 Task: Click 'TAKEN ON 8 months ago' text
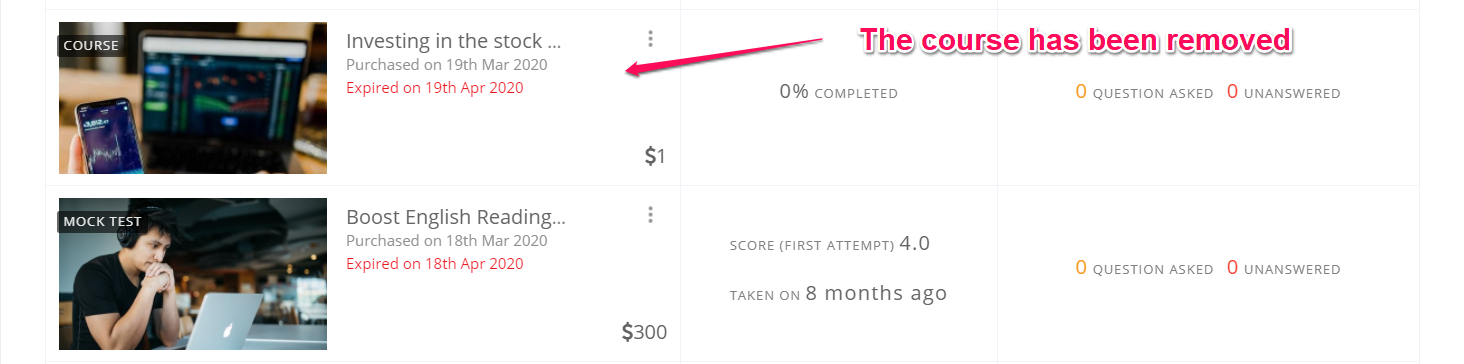[838, 294]
